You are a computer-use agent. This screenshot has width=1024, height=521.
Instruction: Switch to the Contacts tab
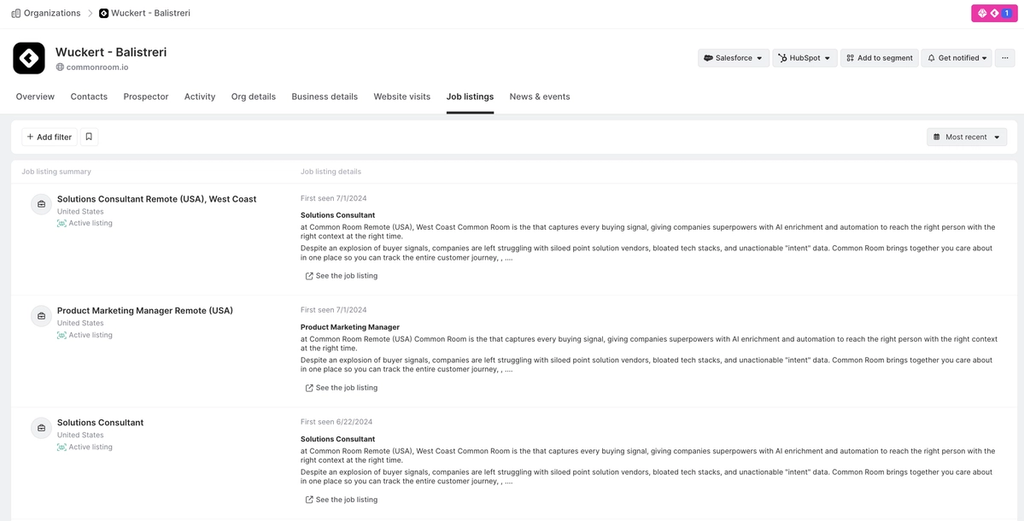[x=89, y=97]
